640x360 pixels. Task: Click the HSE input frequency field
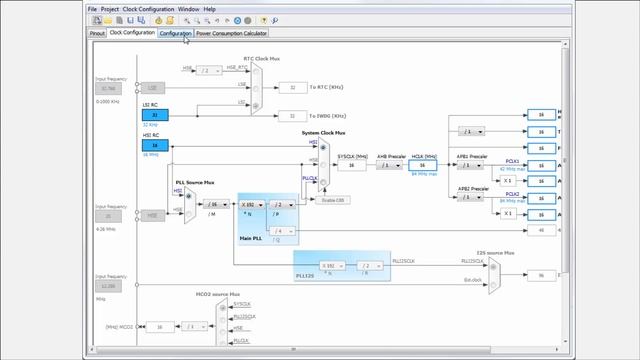[x=109, y=216]
